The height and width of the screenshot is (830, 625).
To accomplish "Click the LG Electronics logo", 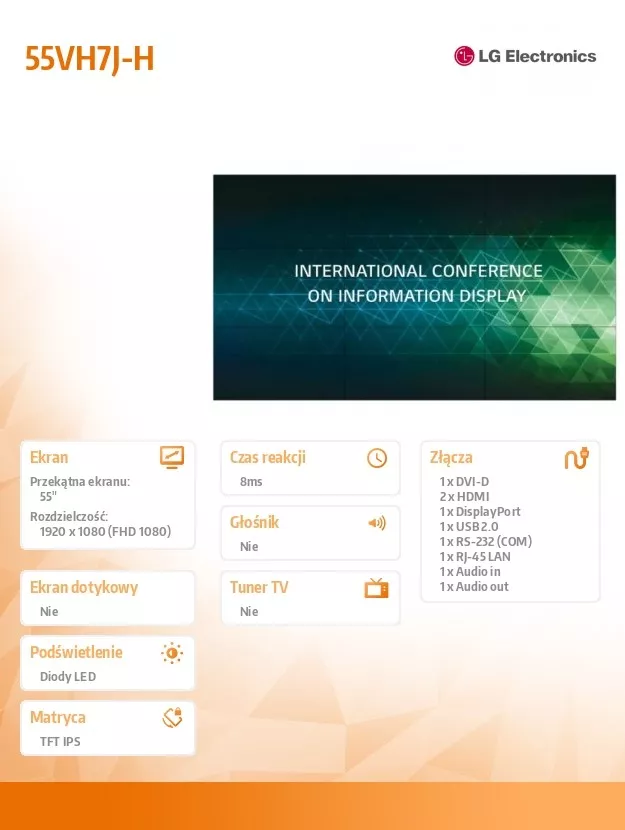I will click(x=525, y=56).
